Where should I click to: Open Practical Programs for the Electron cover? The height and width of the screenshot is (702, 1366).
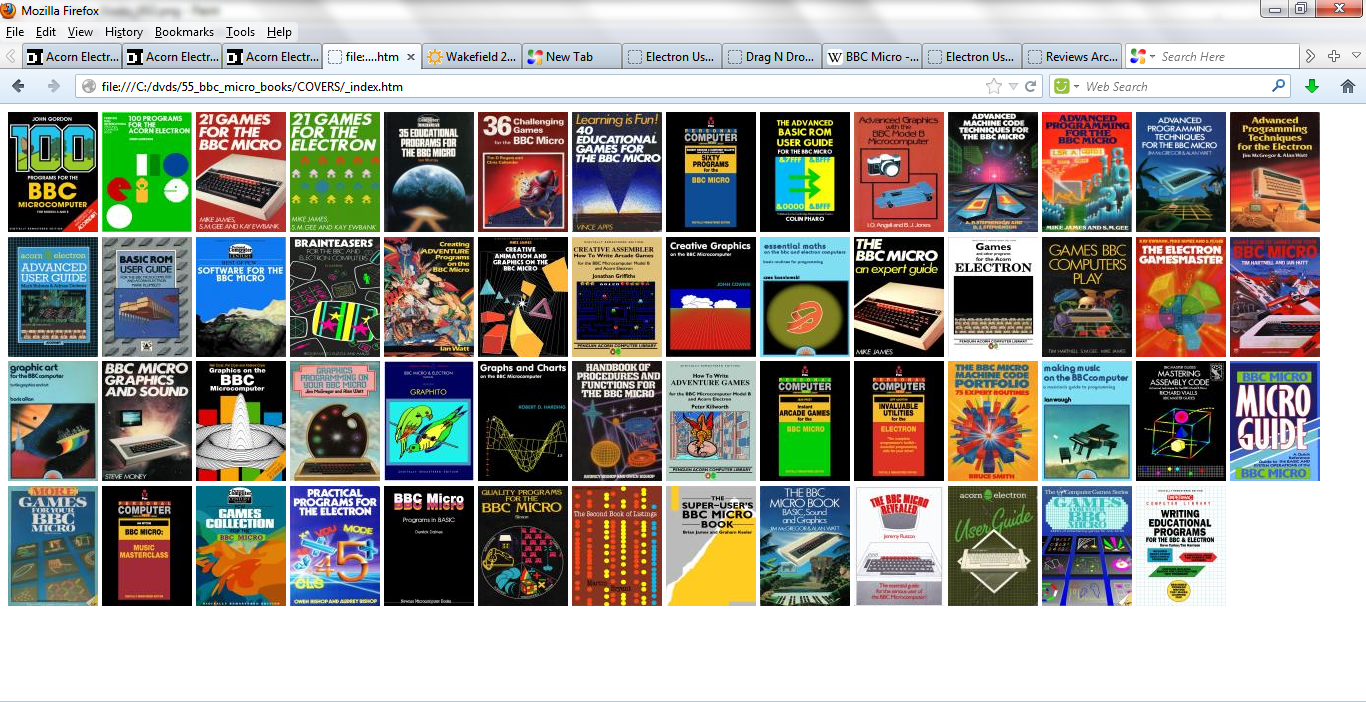point(335,546)
